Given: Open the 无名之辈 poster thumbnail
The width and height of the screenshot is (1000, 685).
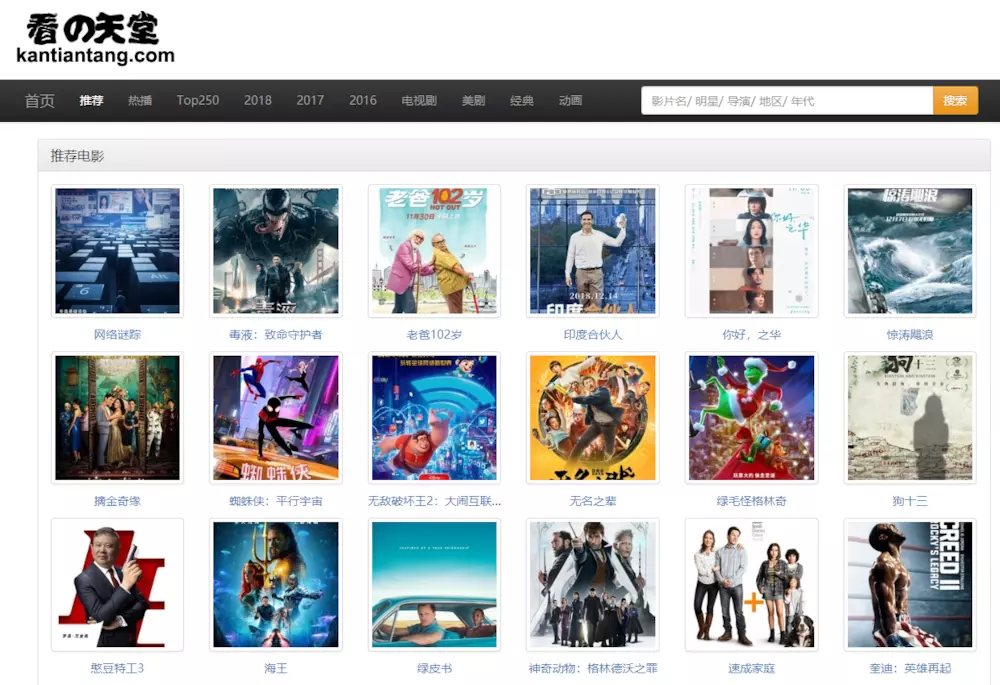Looking at the screenshot, I should tap(592, 418).
